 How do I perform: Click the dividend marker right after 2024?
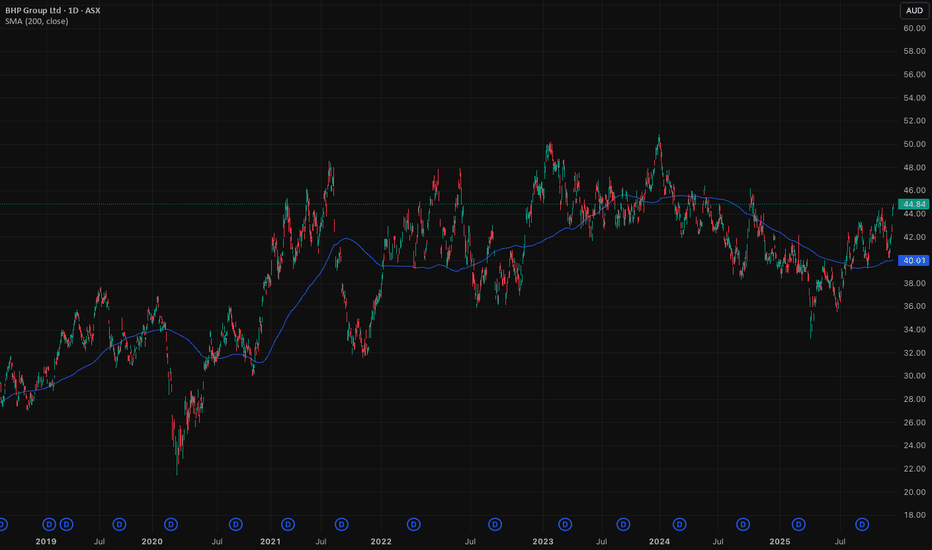[x=680, y=523]
